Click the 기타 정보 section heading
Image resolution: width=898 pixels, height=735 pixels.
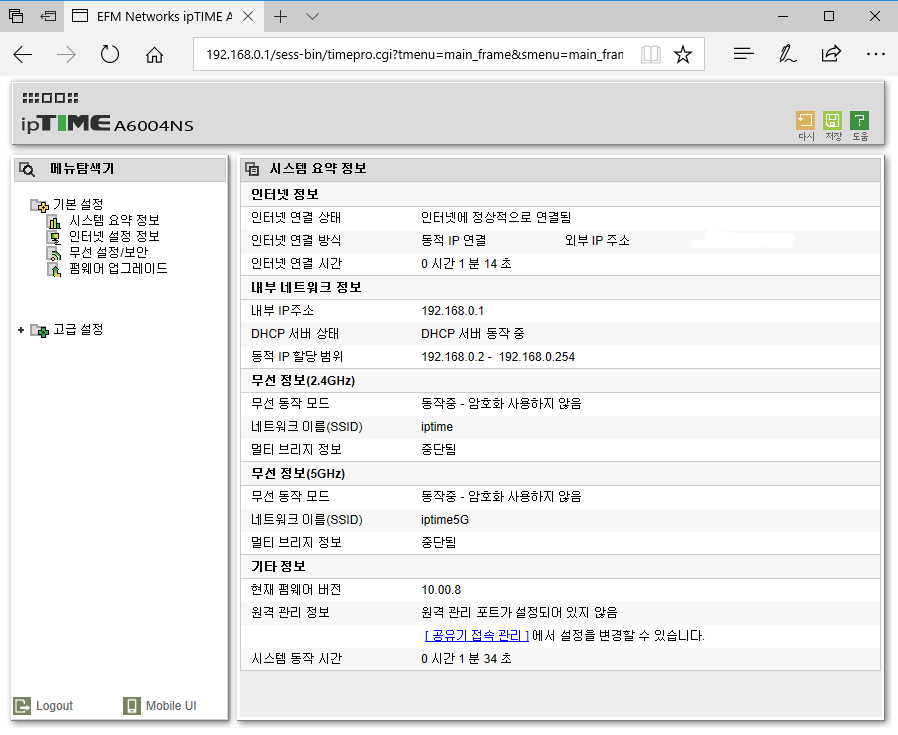pos(278,567)
